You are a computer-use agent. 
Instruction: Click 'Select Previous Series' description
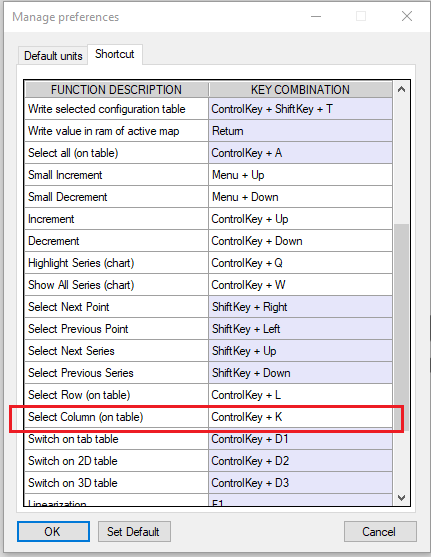pos(117,373)
